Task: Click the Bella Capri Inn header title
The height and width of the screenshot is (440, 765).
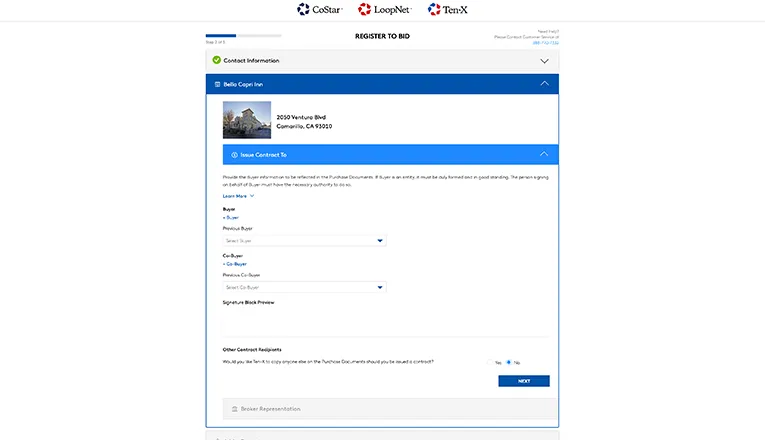Action: tap(243, 84)
